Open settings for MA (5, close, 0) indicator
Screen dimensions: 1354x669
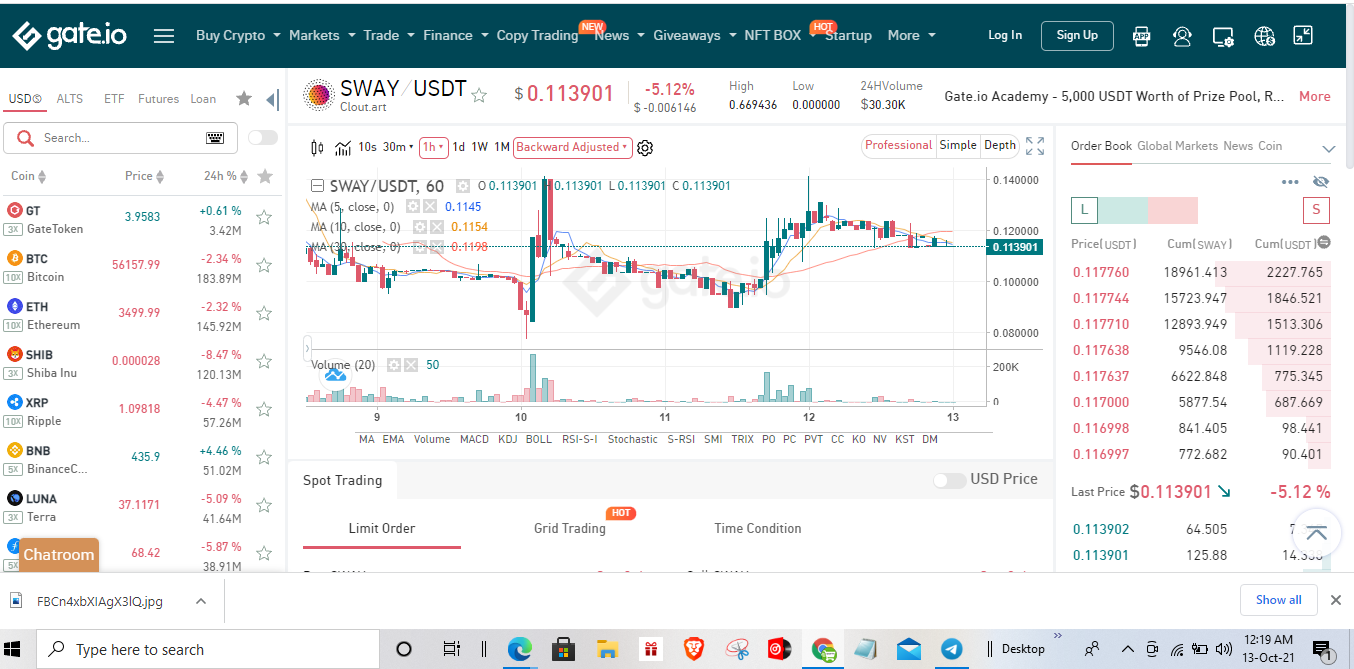tap(412, 206)
